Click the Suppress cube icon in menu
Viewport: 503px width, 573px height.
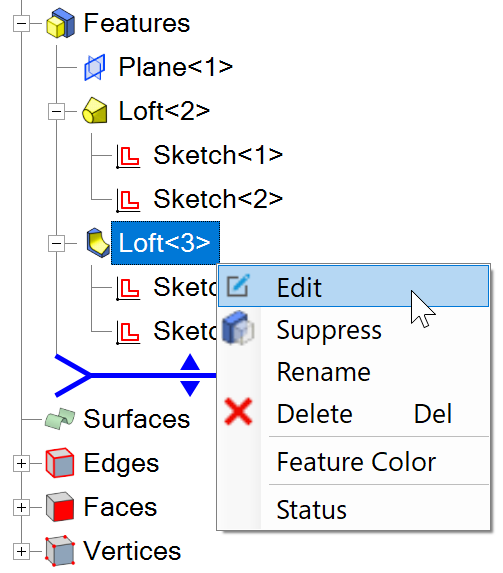[x=238, y=327]
